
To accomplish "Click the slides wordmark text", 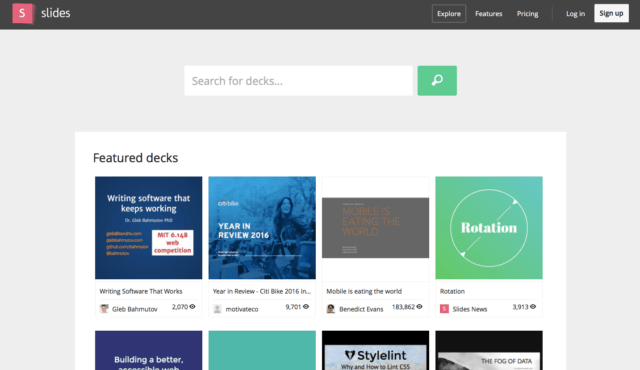I will click(56, 13).
